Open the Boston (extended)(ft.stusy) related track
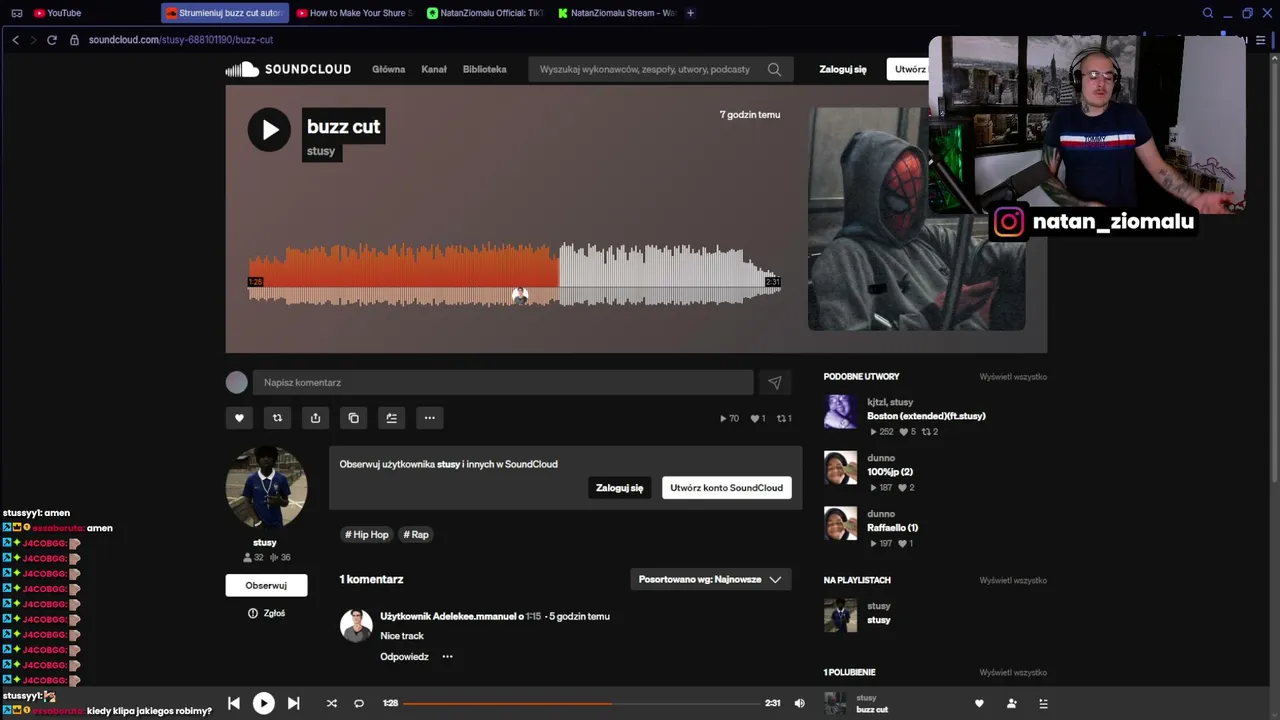The image size is (1280, 720). [926, 416]
